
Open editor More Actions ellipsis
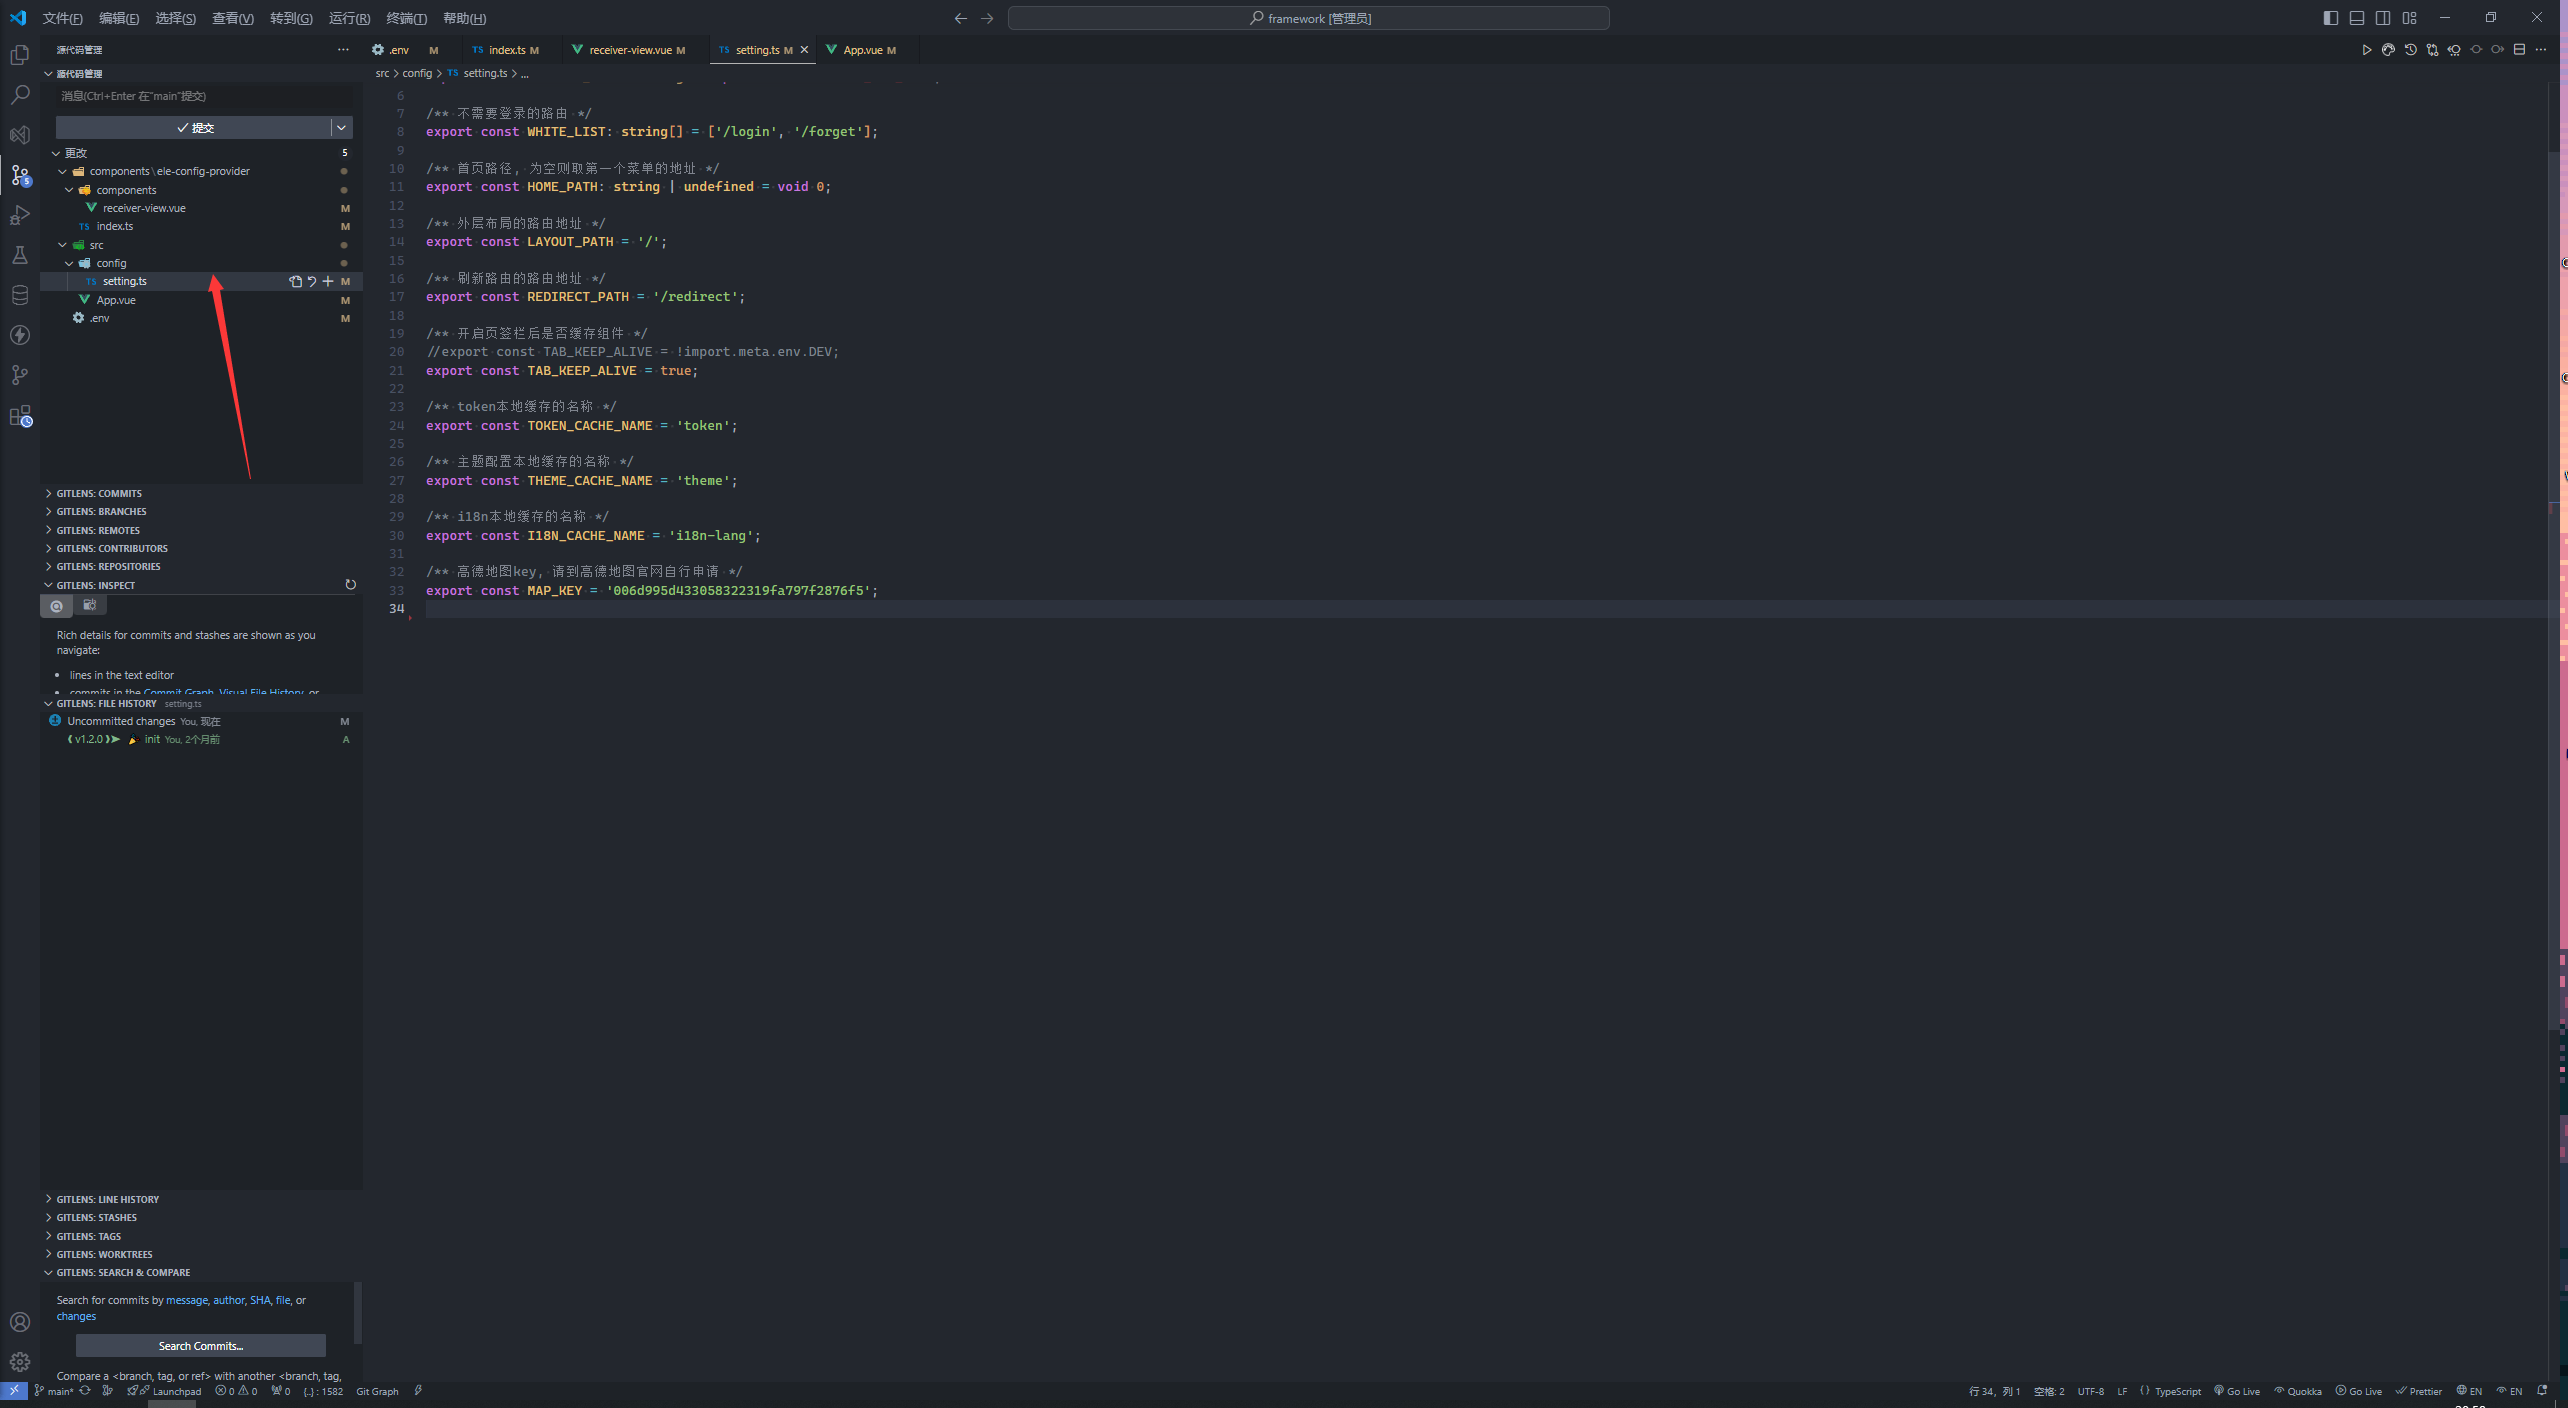tap(2541, 50)
